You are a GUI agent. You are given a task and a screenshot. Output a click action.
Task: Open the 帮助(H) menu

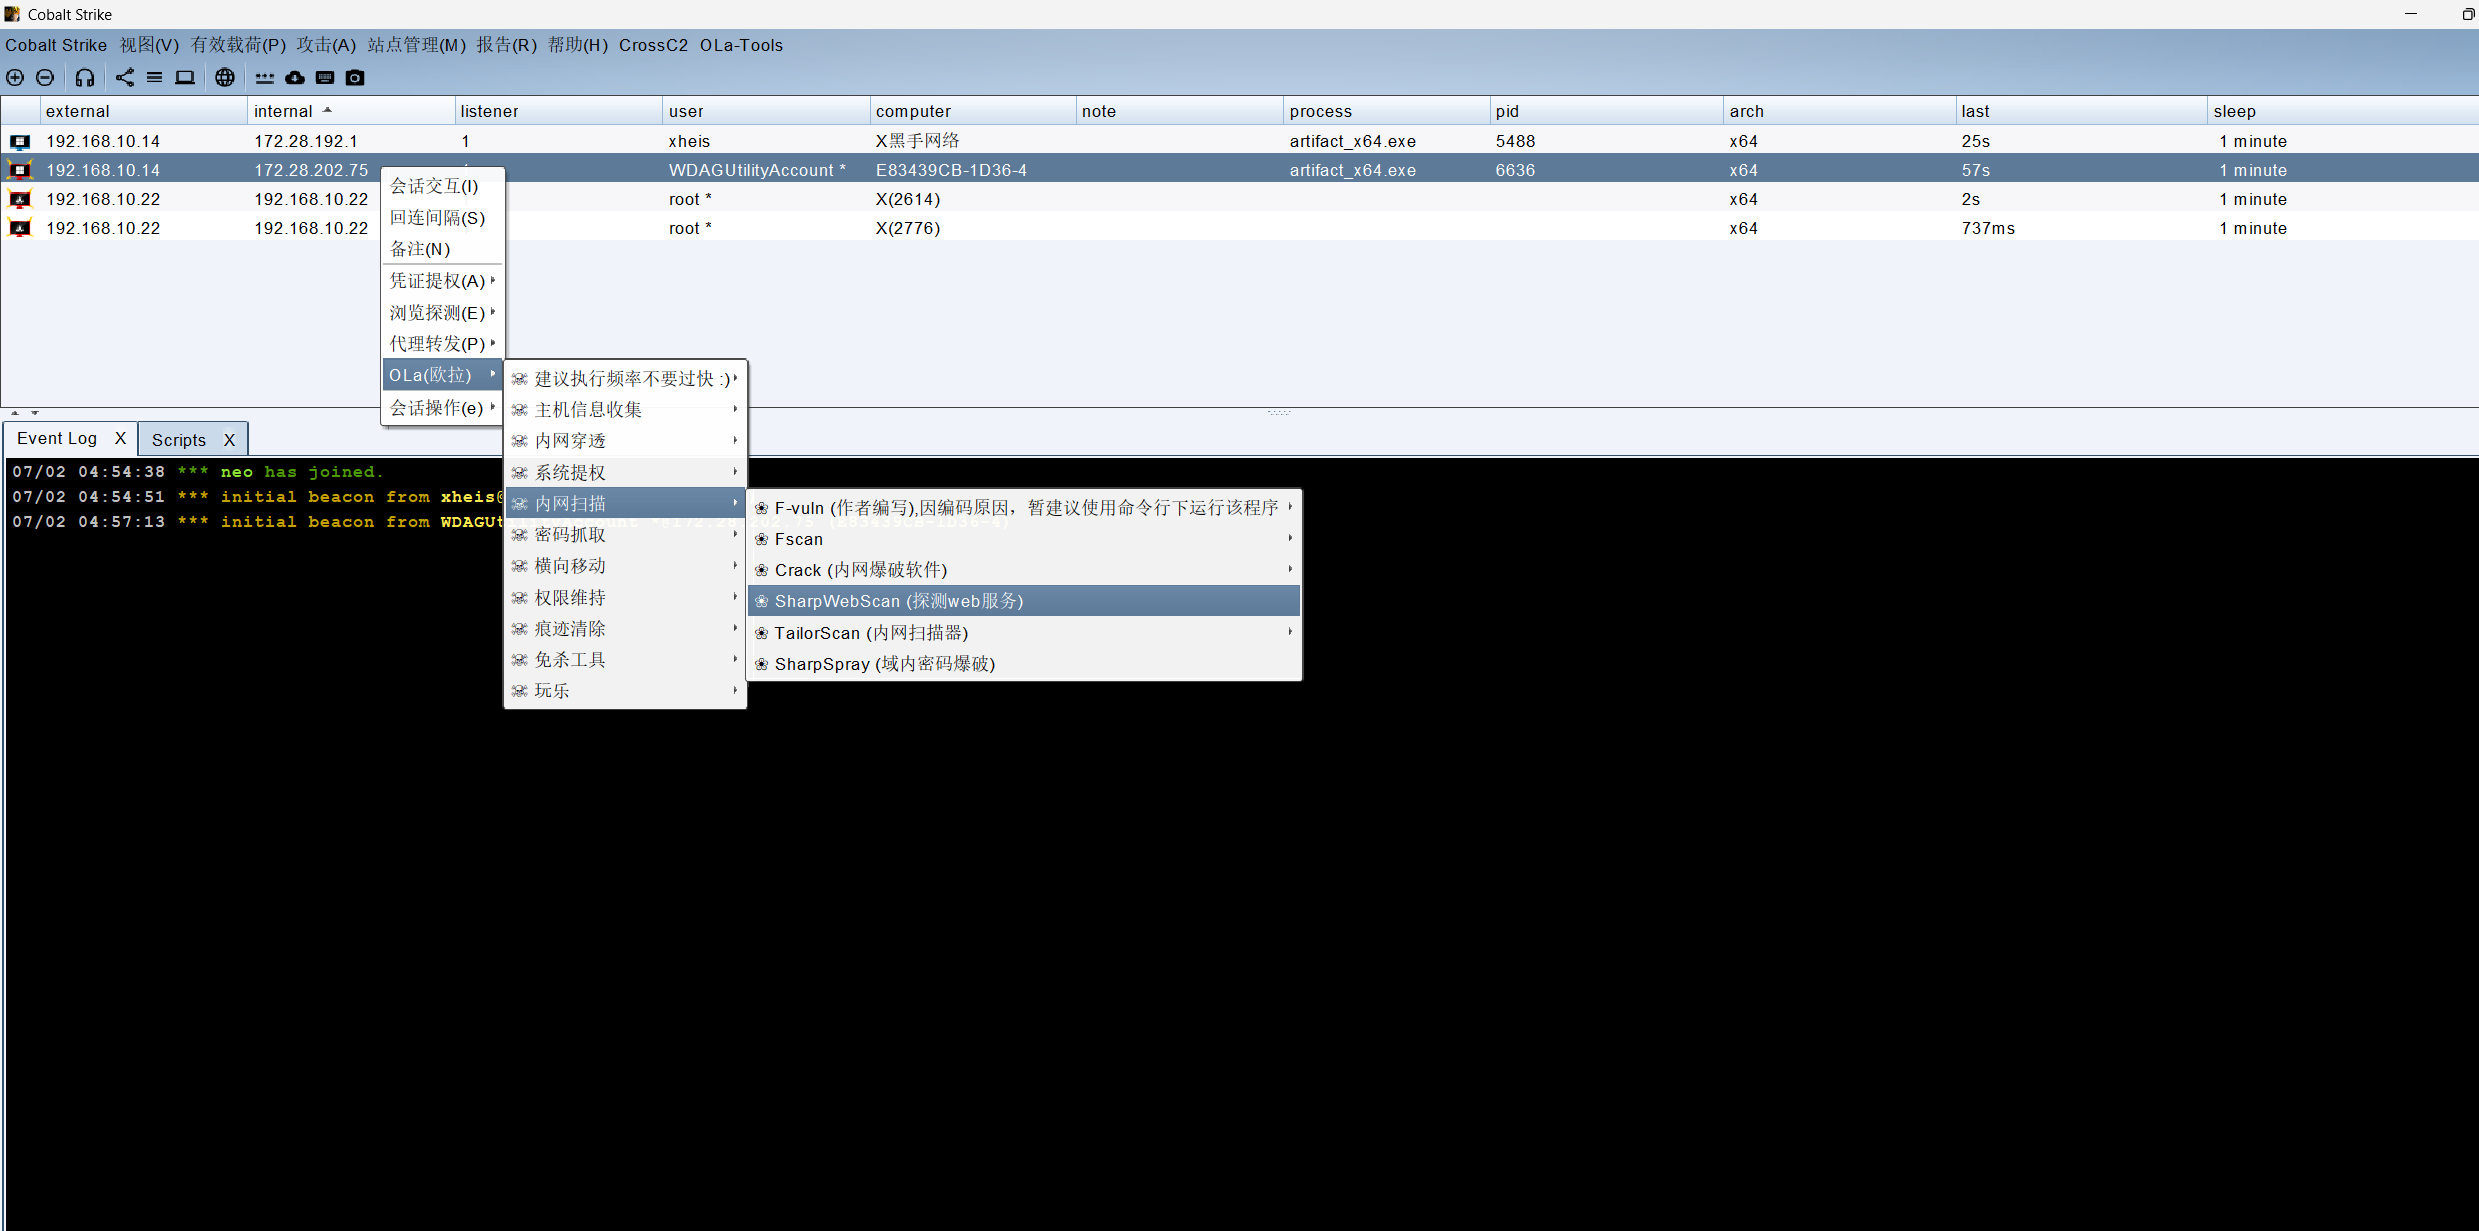click(578, 45)
